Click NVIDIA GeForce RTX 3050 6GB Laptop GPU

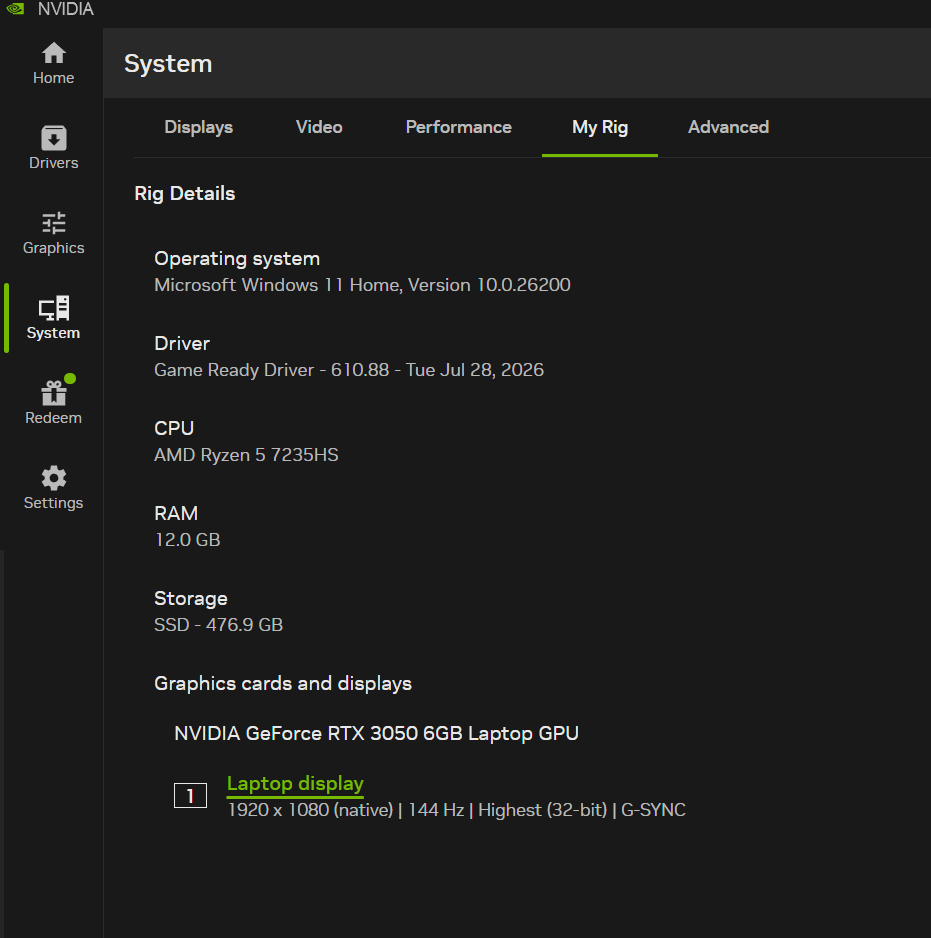pos(376,733)
